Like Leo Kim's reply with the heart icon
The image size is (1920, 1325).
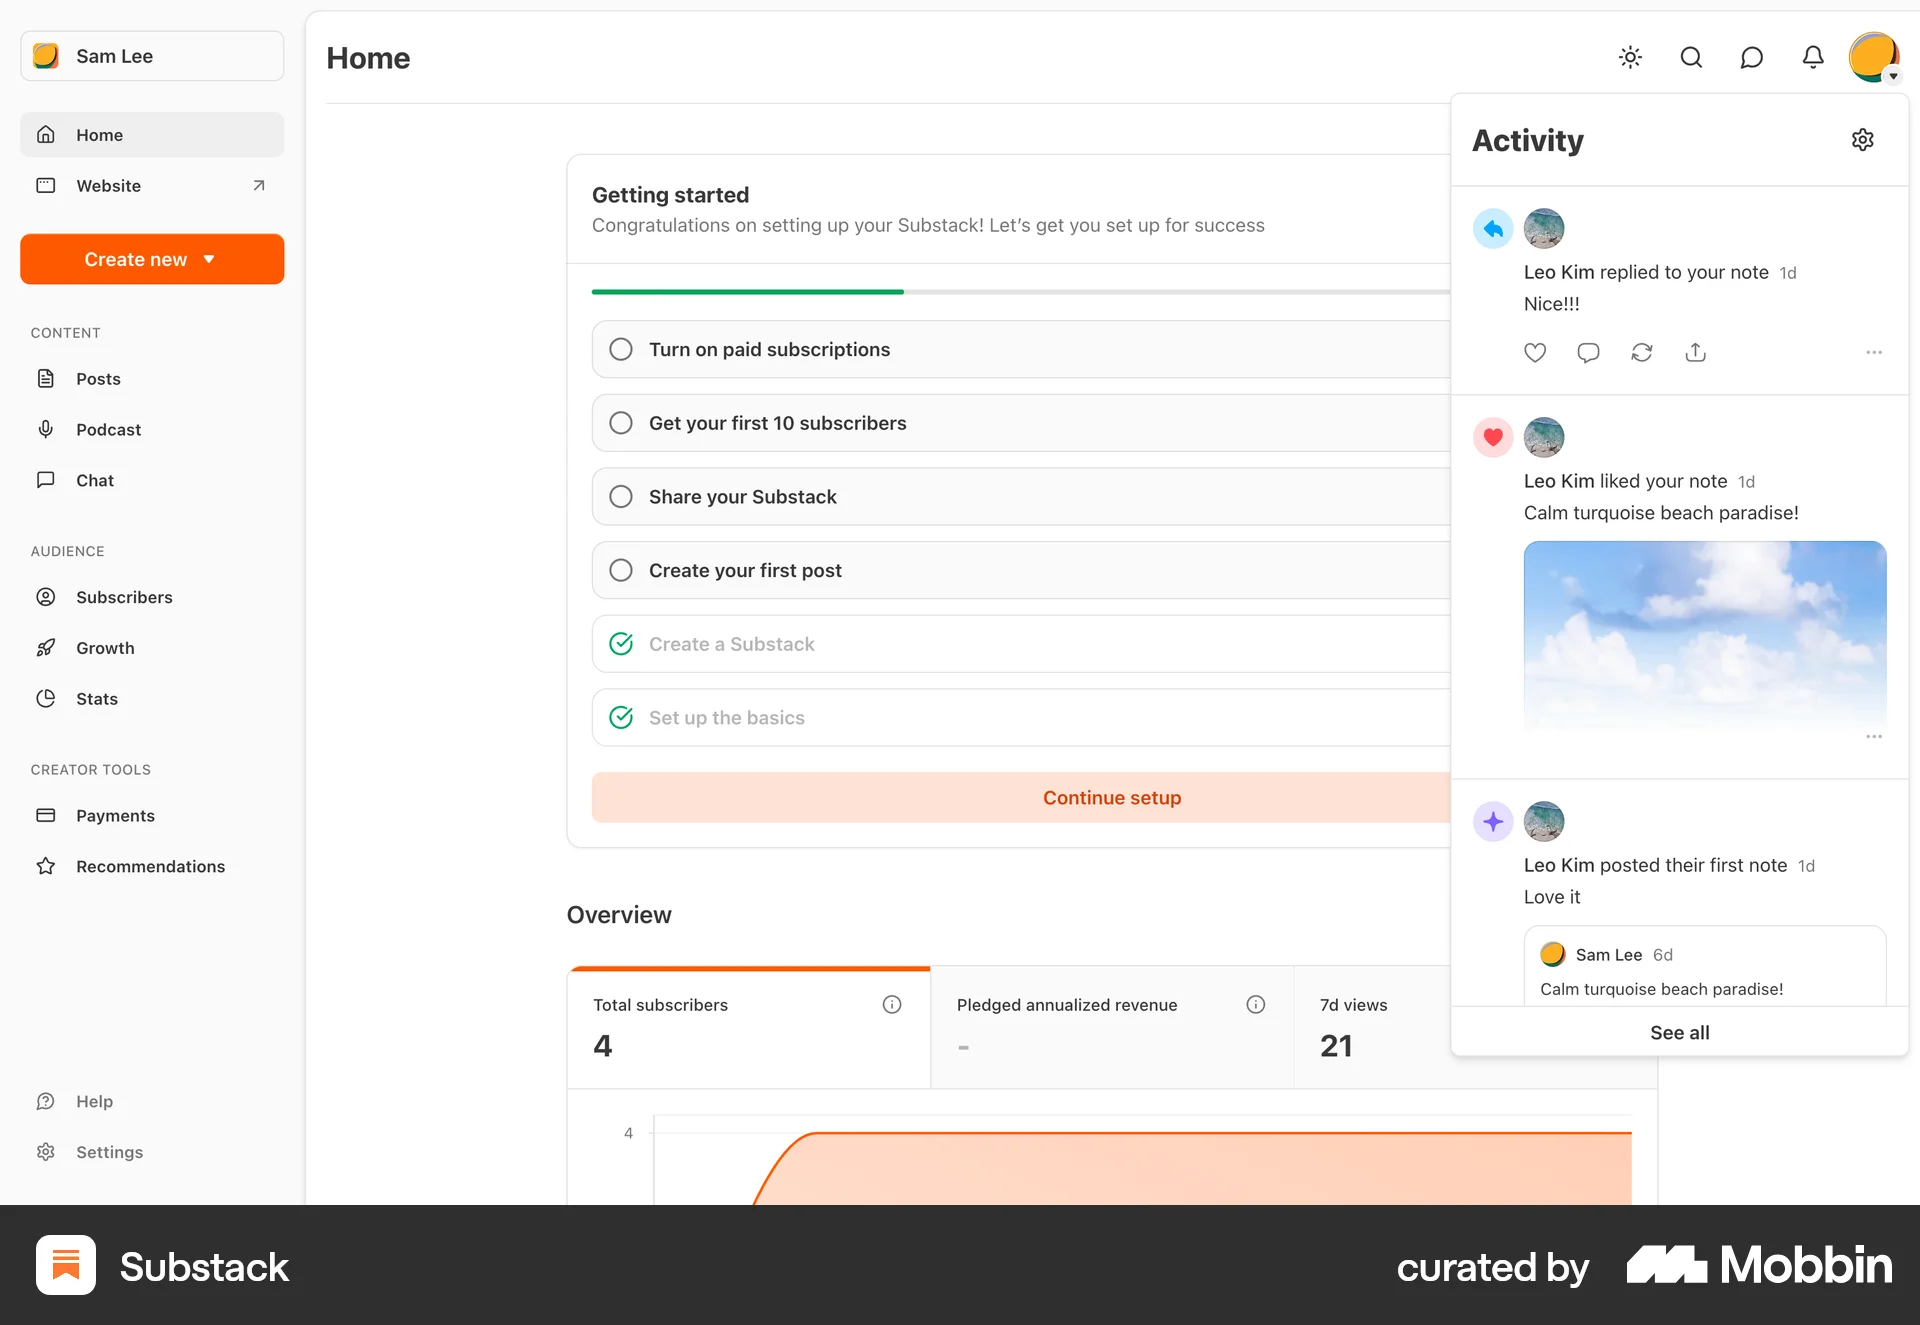1535,352
